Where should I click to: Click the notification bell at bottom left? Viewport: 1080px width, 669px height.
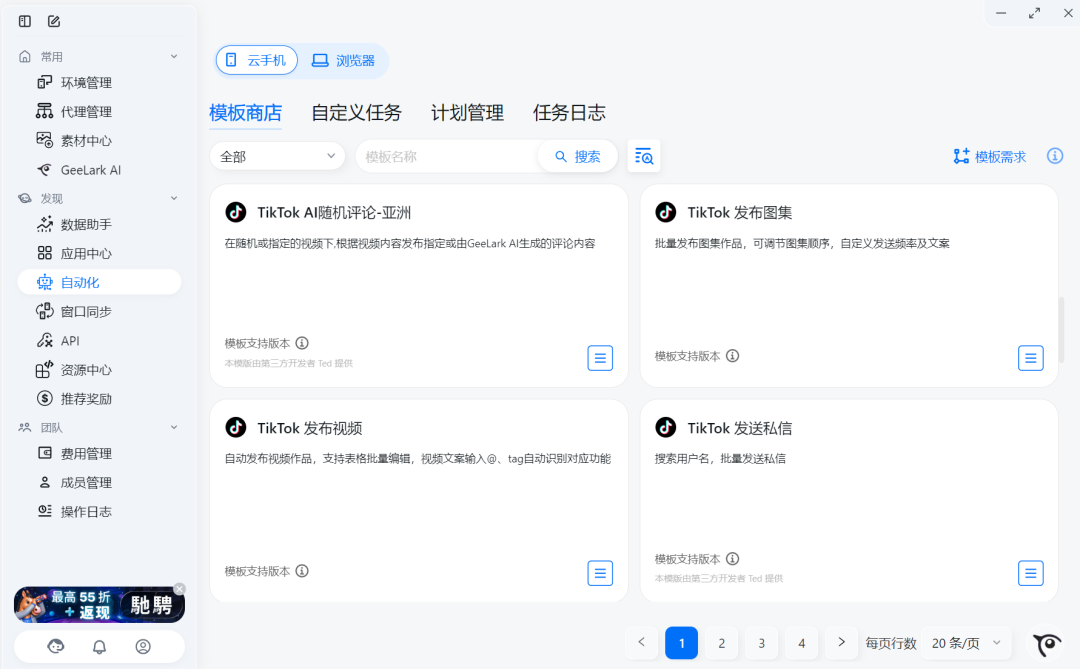pos(99,647)
